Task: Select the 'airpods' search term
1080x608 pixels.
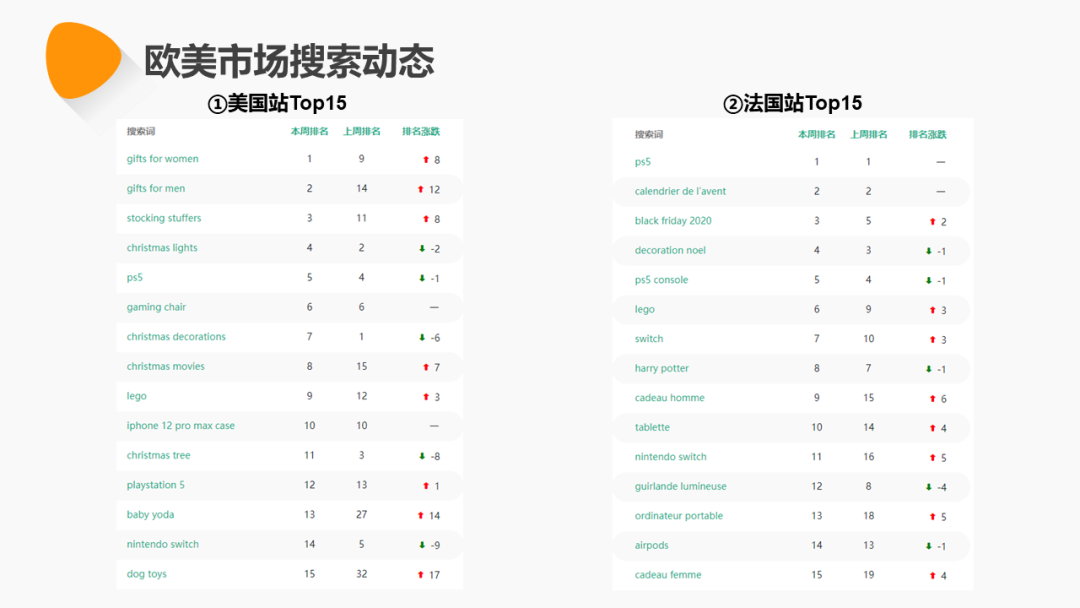Action: point(652,545)
